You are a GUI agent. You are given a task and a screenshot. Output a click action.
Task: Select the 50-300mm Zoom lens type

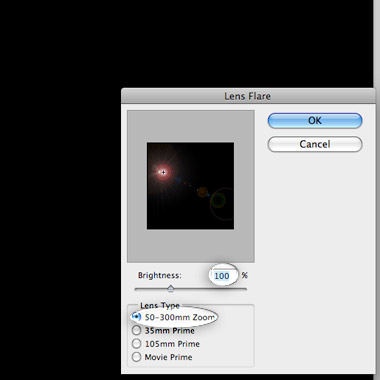click(136, 317)
